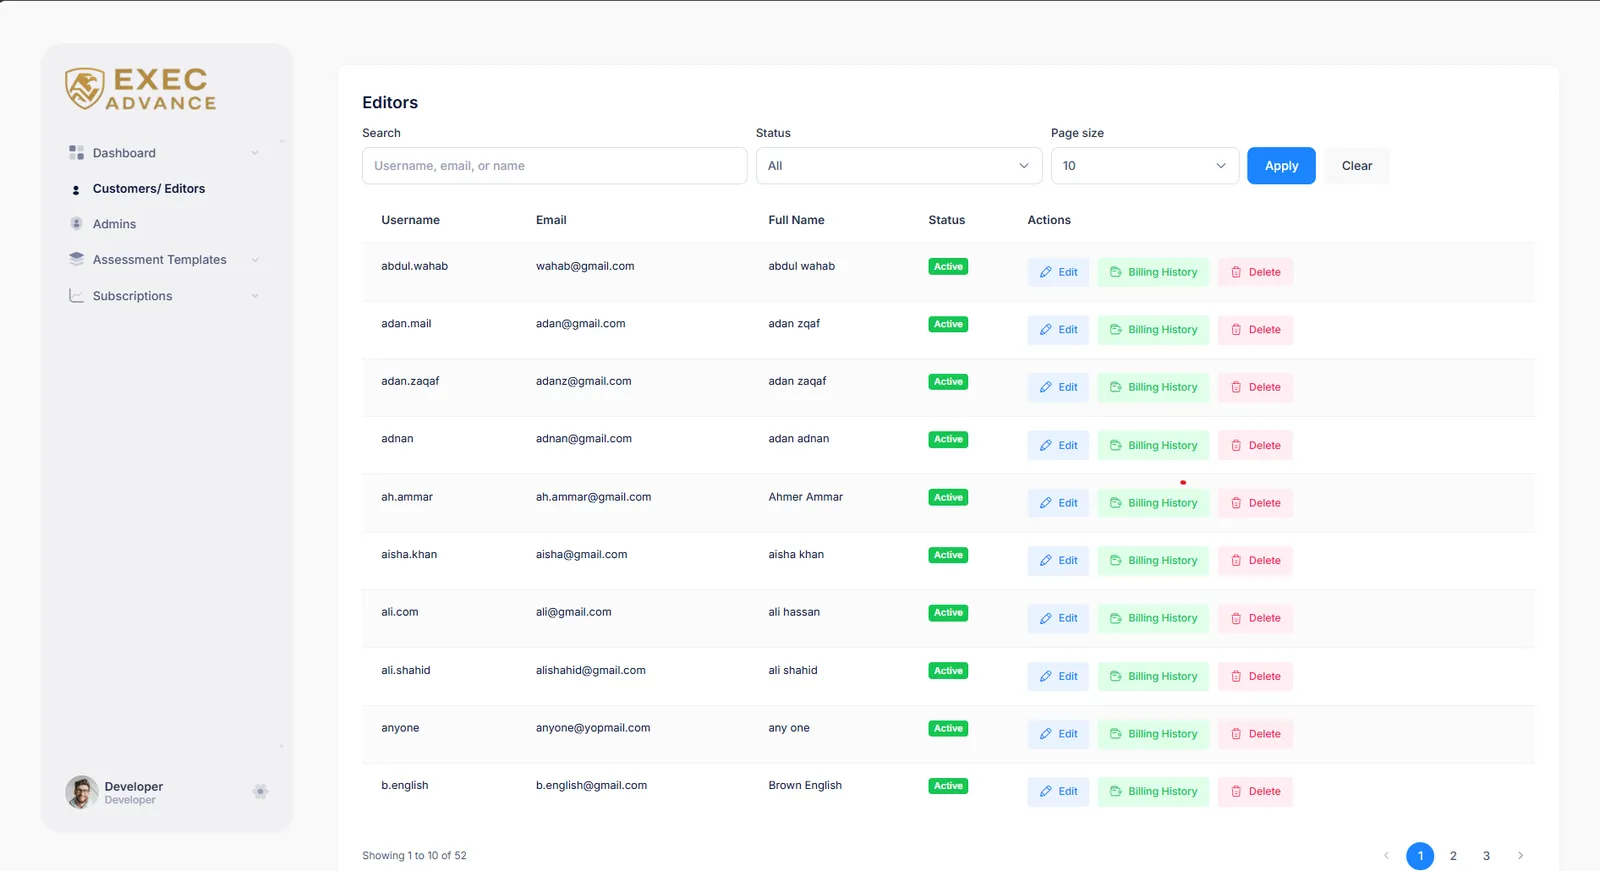Apply the editor filters
This screenshot has width=1600, height=871.
point(1281,166)
